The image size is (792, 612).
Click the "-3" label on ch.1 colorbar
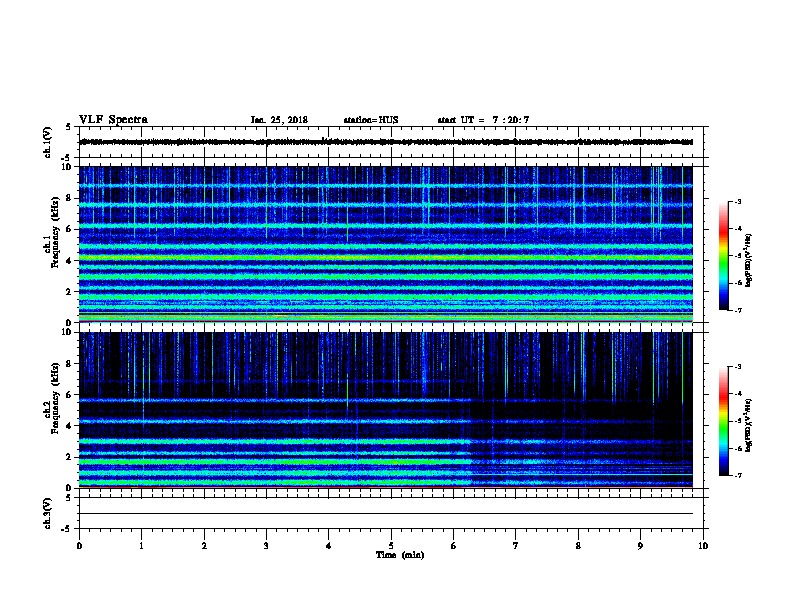pos(737,202)
